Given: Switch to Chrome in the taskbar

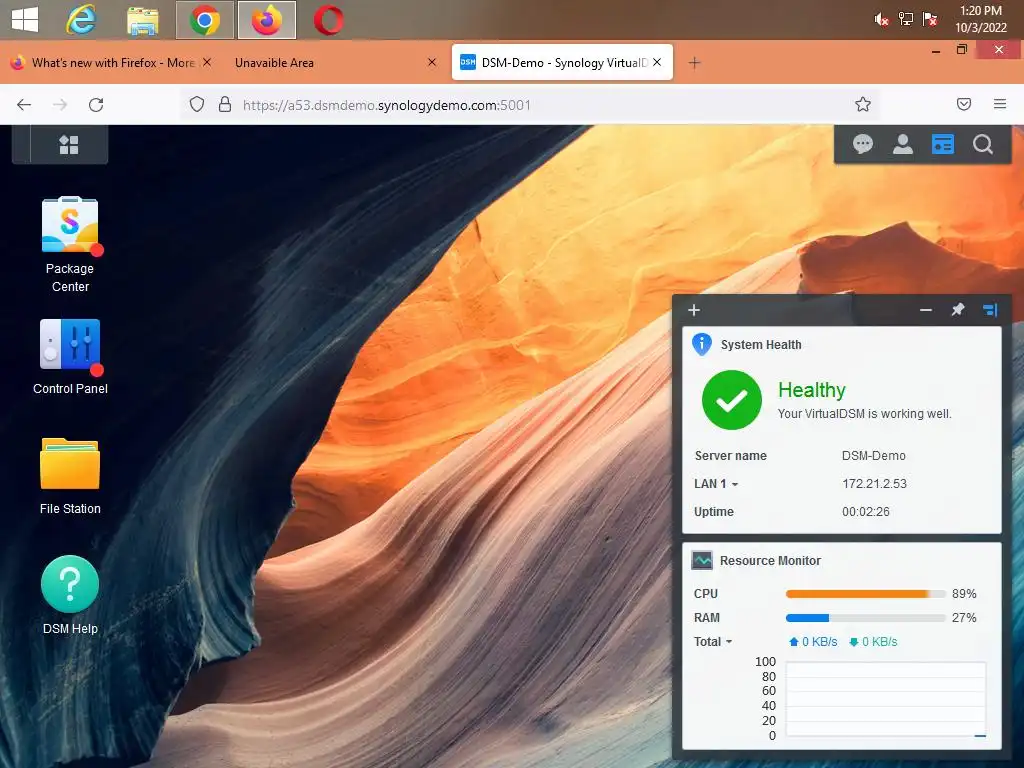Looking at the screenshot, I should tap(204, 20).
